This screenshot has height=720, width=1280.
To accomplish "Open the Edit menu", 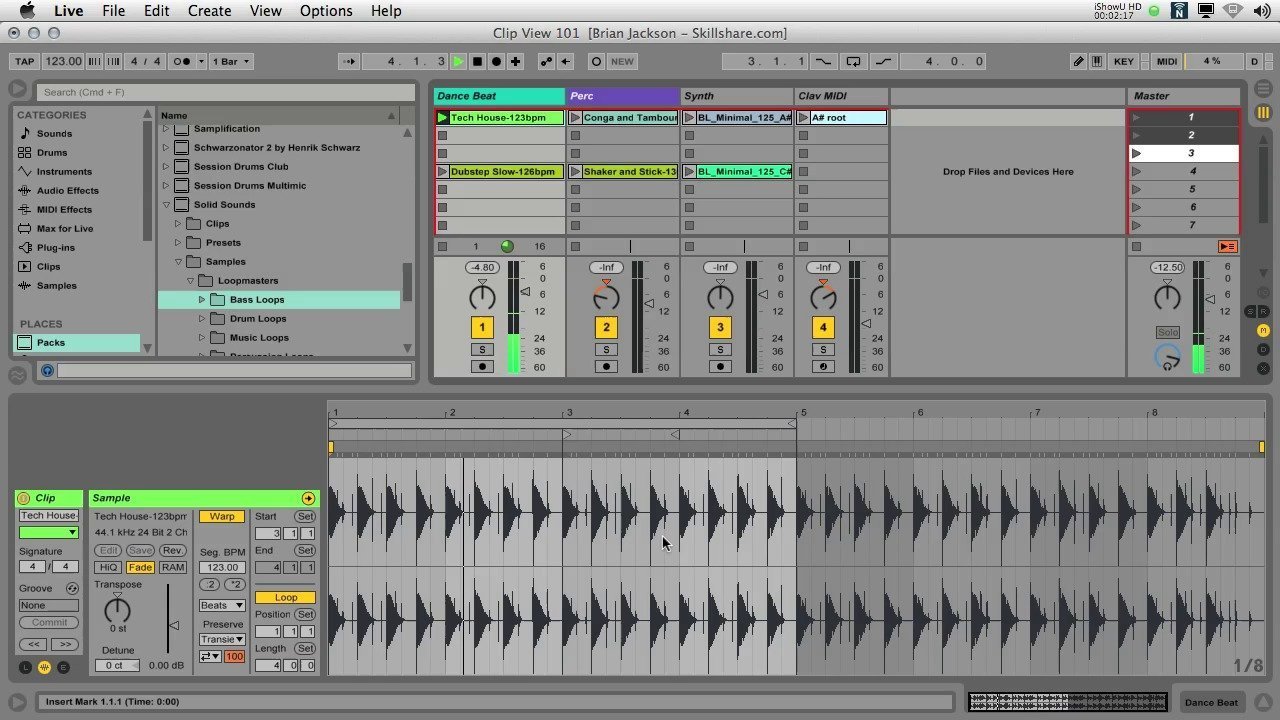I will point(156,11).
